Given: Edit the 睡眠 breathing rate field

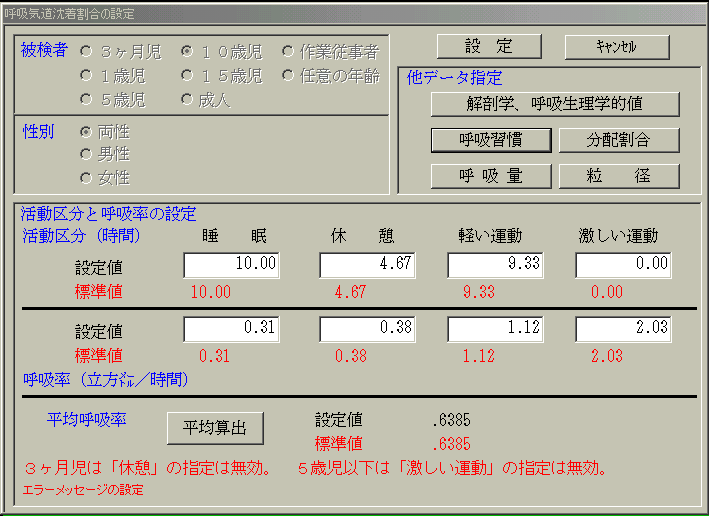Looking at the screenshot, I should [x=231, y=328].
